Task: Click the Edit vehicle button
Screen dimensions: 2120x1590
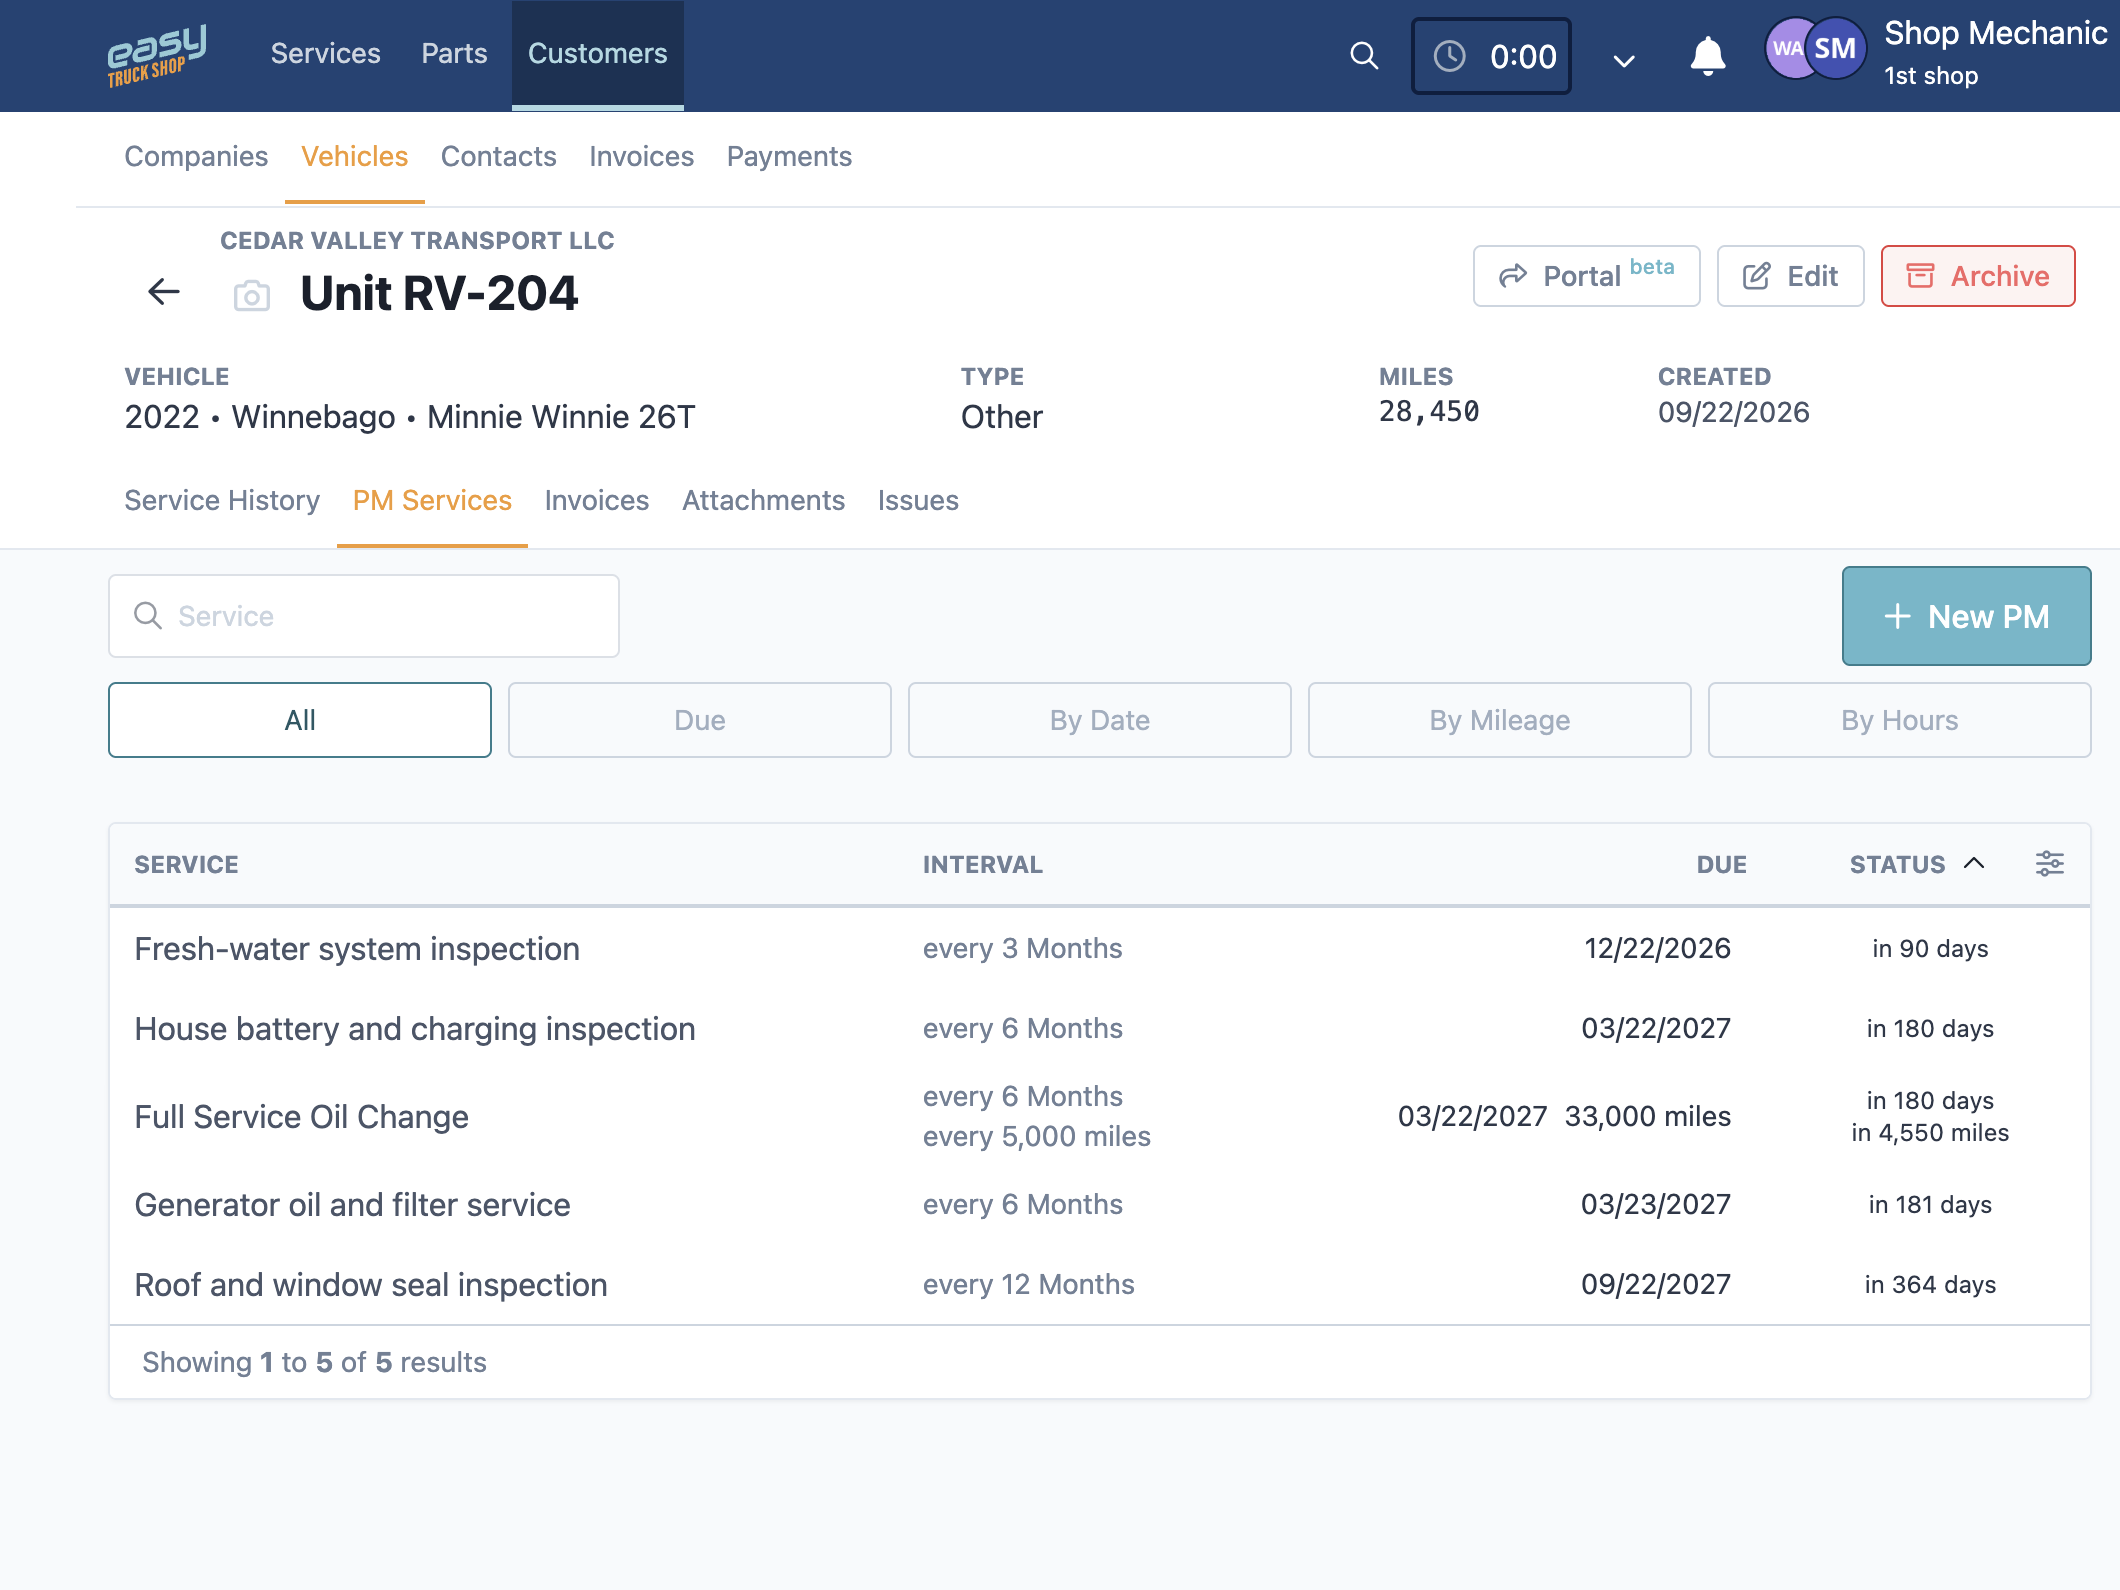Action: (x=1791, y=276)
